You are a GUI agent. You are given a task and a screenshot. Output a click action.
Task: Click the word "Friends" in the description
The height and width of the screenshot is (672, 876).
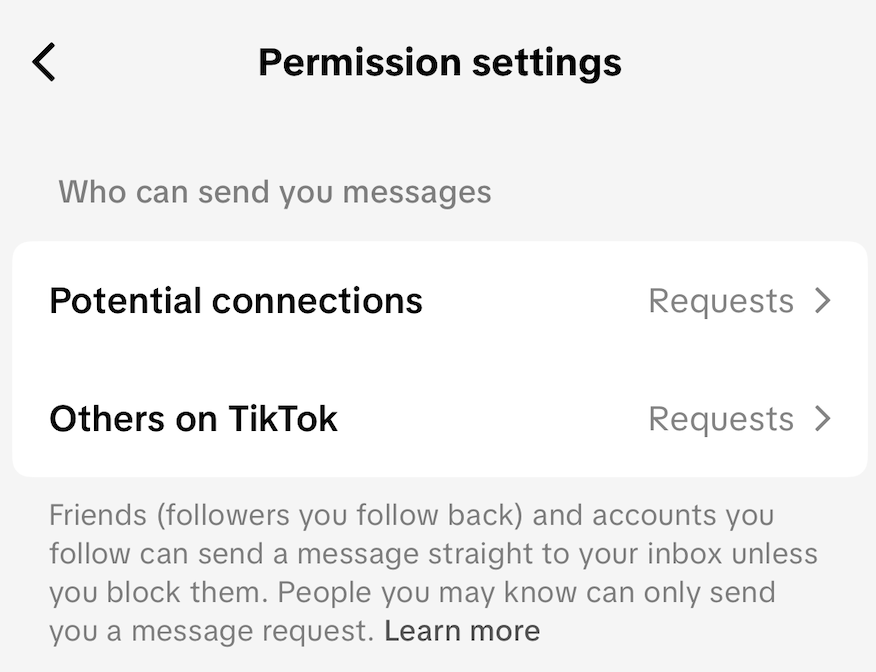[x=95, y=516]
